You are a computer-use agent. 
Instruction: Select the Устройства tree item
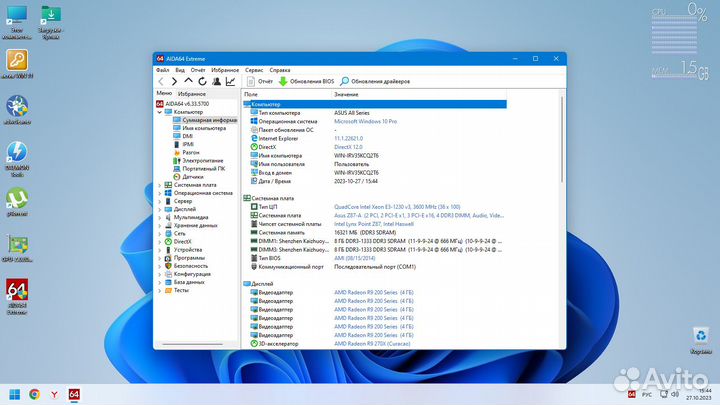click(184, 250)
